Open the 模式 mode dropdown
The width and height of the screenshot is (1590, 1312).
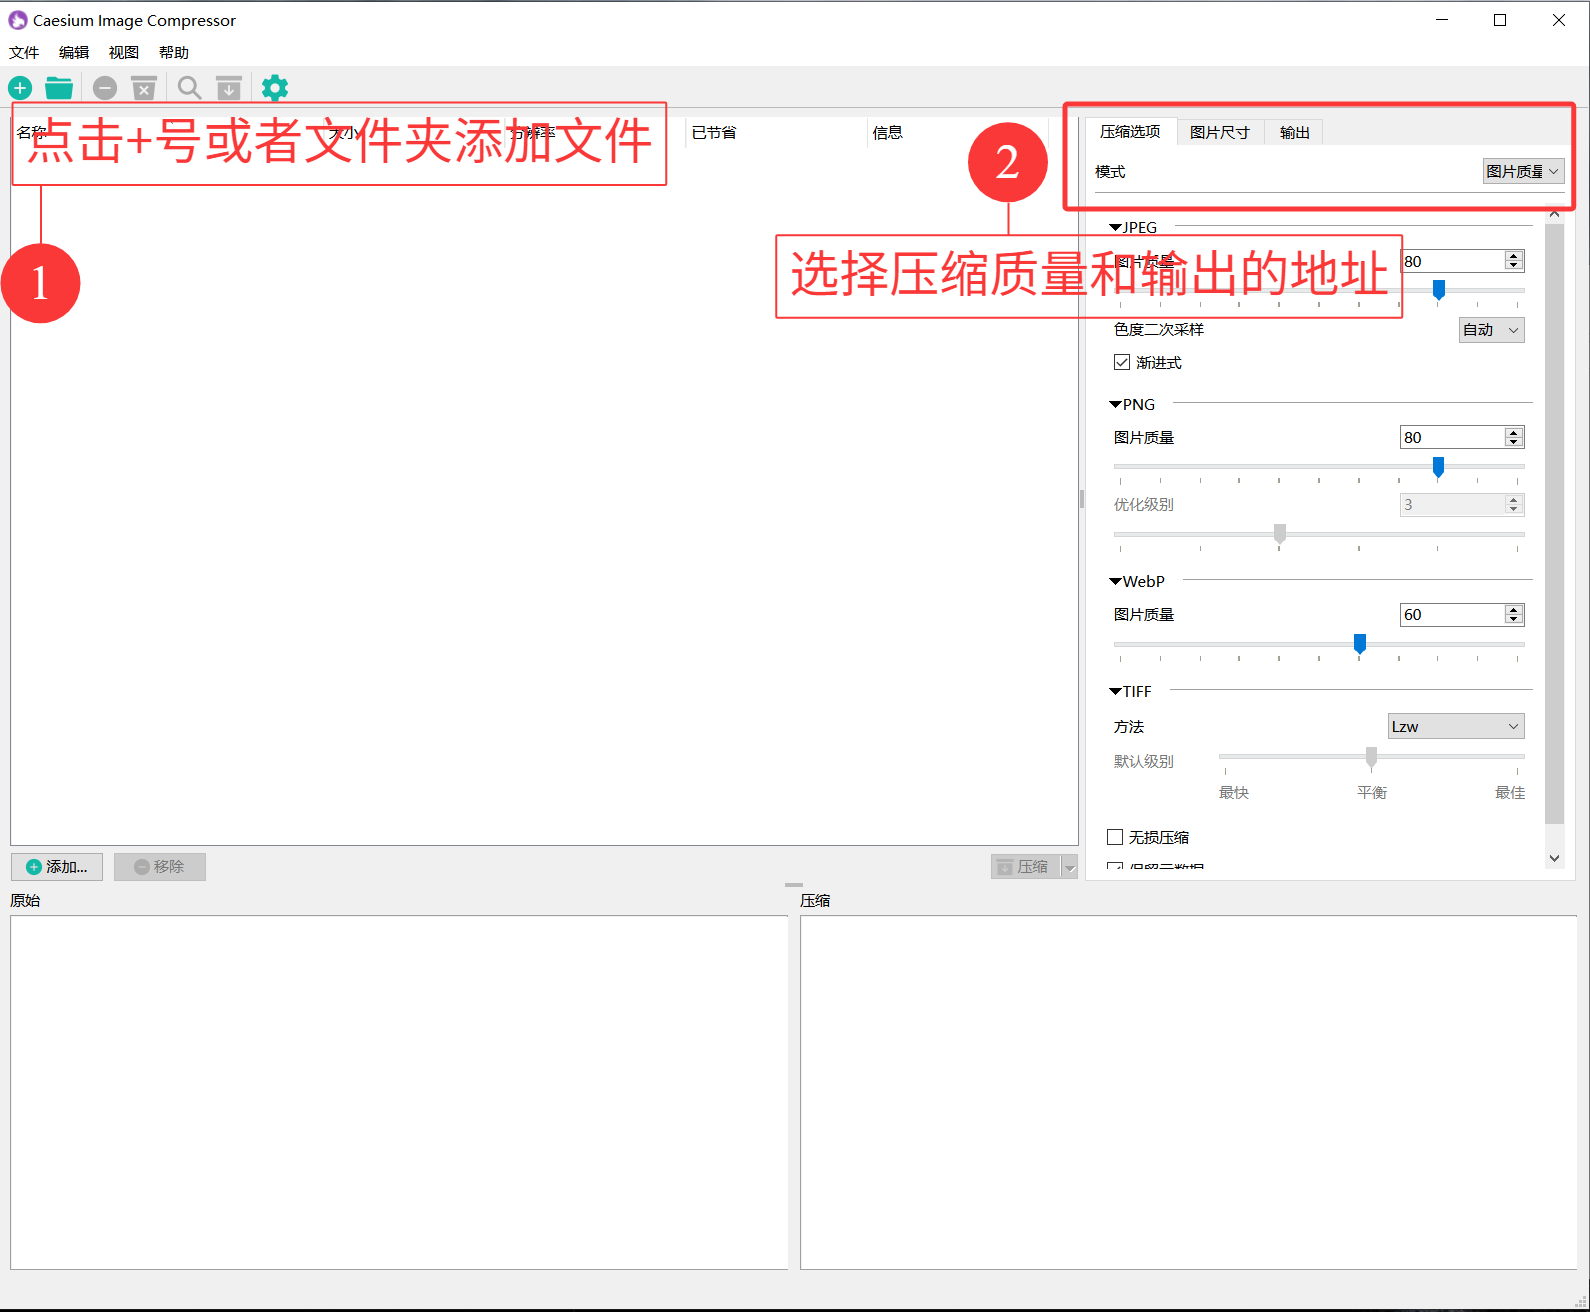(1522, 172)
